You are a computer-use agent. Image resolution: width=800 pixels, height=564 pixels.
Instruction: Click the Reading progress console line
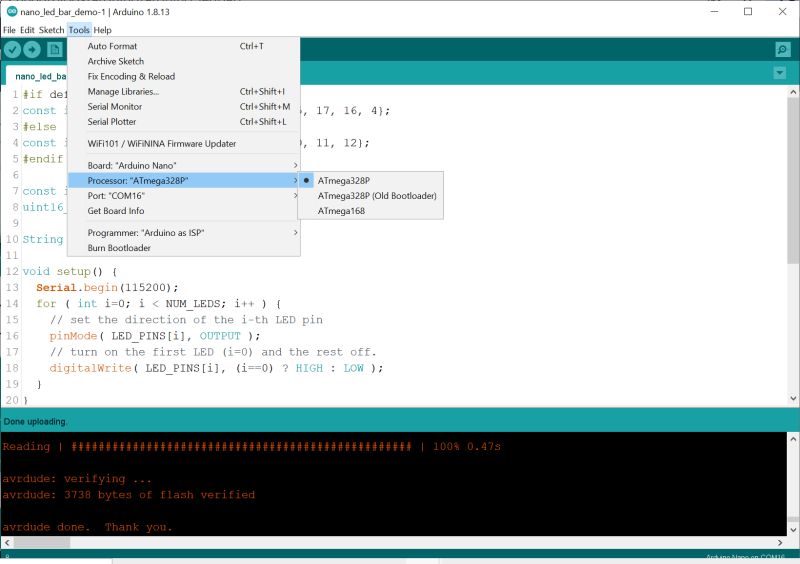[x=252, y=447]
